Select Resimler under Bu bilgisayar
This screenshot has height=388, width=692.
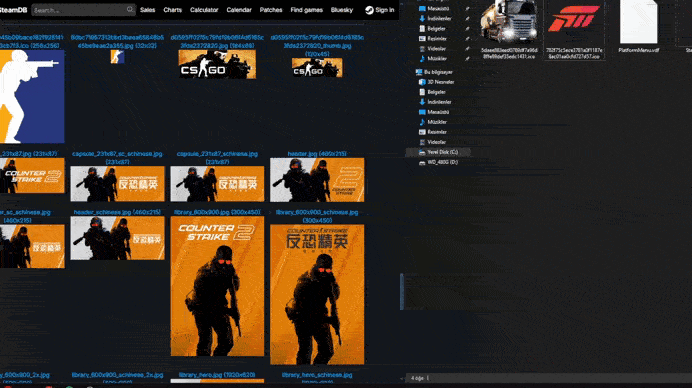432,132
